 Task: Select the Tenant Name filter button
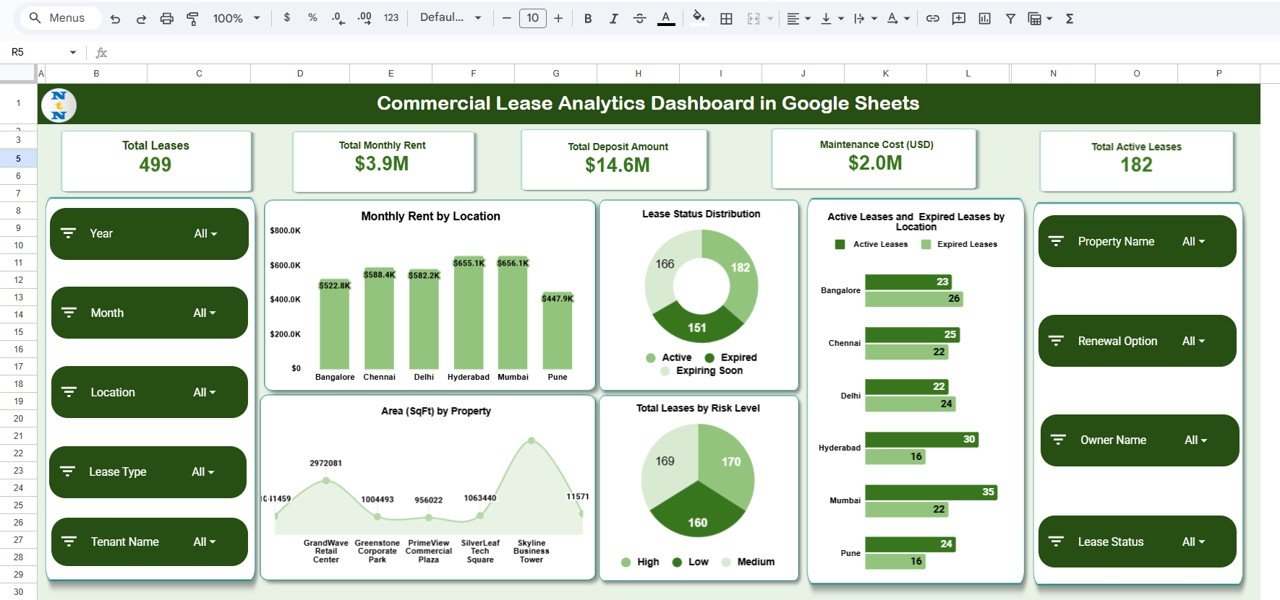(148, 541)
